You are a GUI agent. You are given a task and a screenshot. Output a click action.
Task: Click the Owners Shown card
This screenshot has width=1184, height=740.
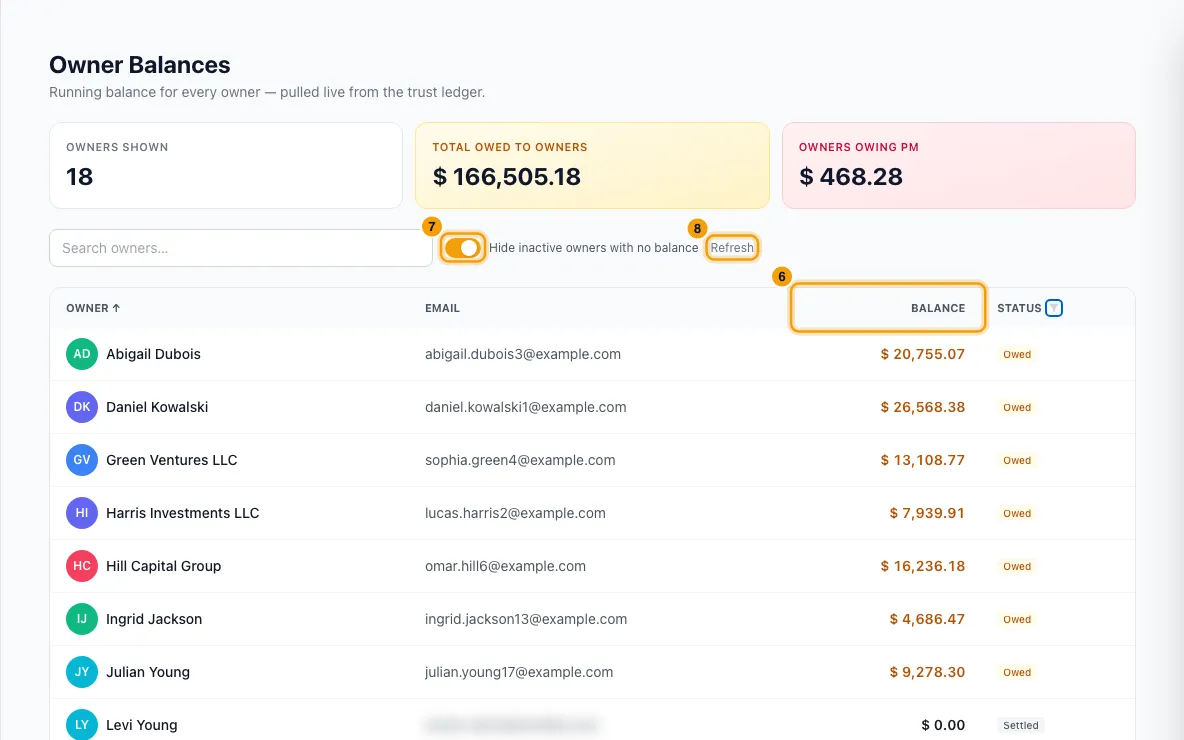coord(226,165)
